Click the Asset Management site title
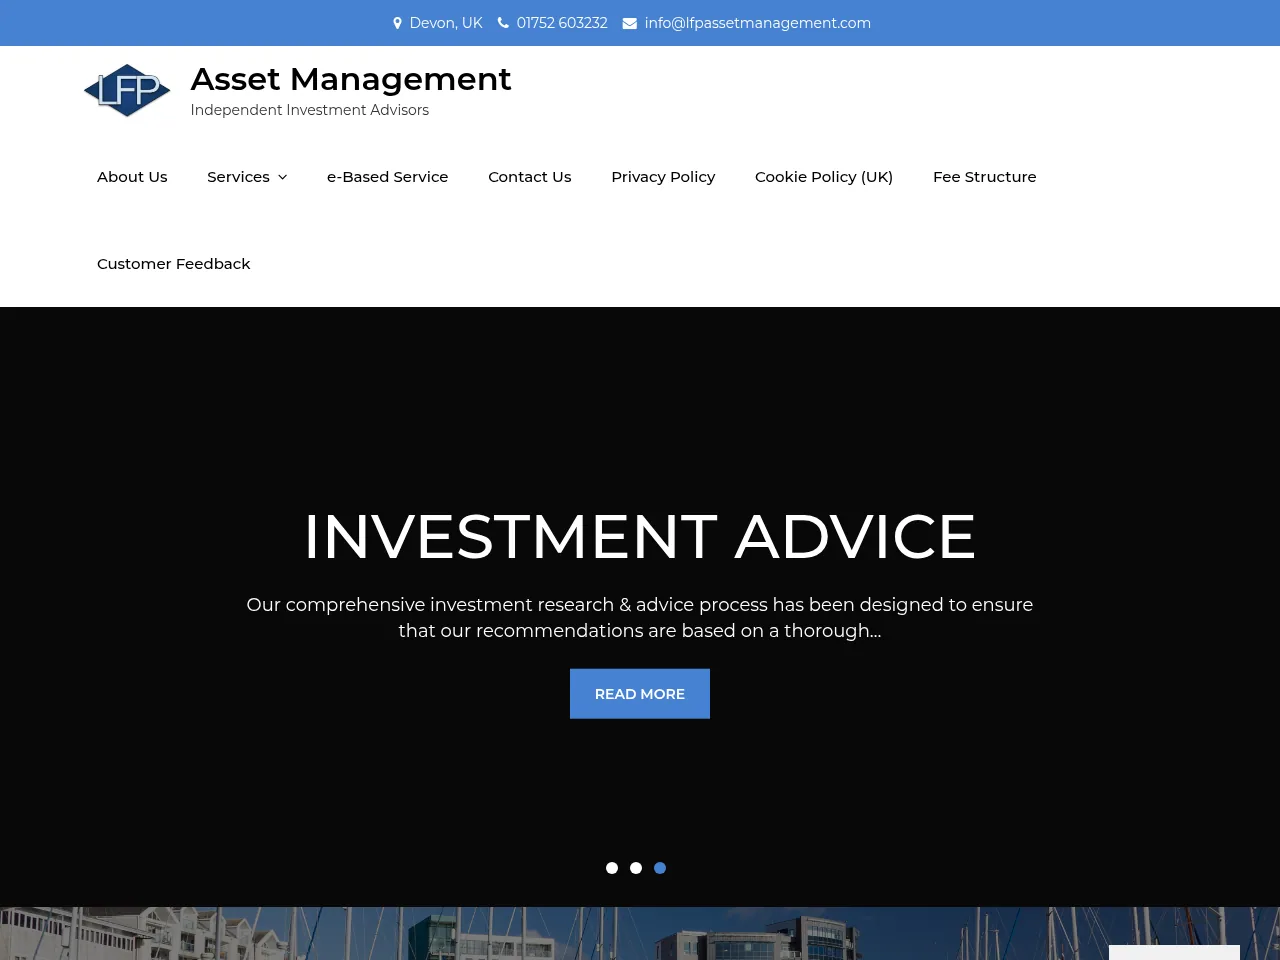Viewport: 1280px width, 960px height. click(x=351, y=79)
